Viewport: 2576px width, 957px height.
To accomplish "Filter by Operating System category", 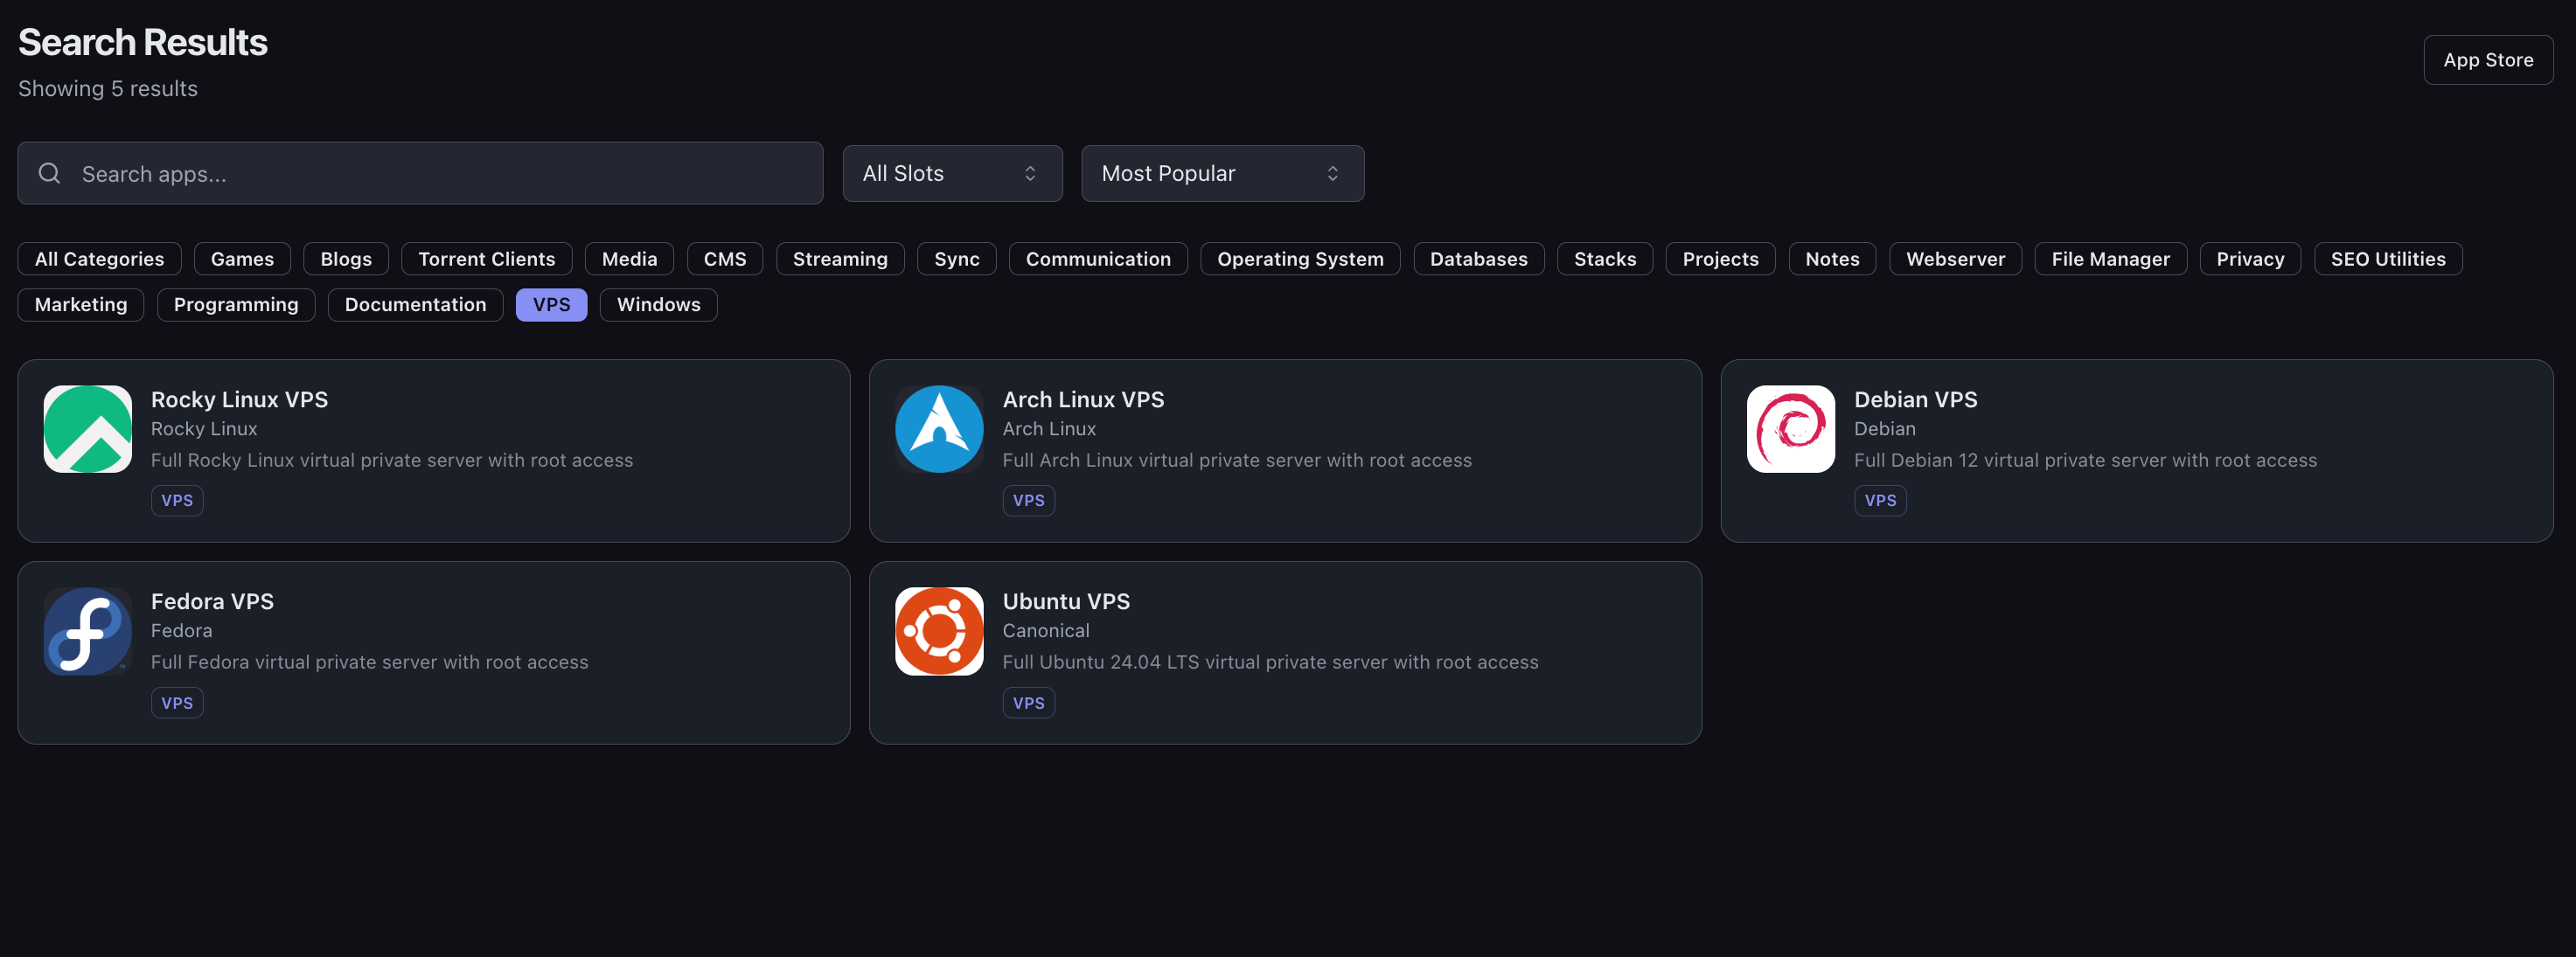I will pos(1300,259).
